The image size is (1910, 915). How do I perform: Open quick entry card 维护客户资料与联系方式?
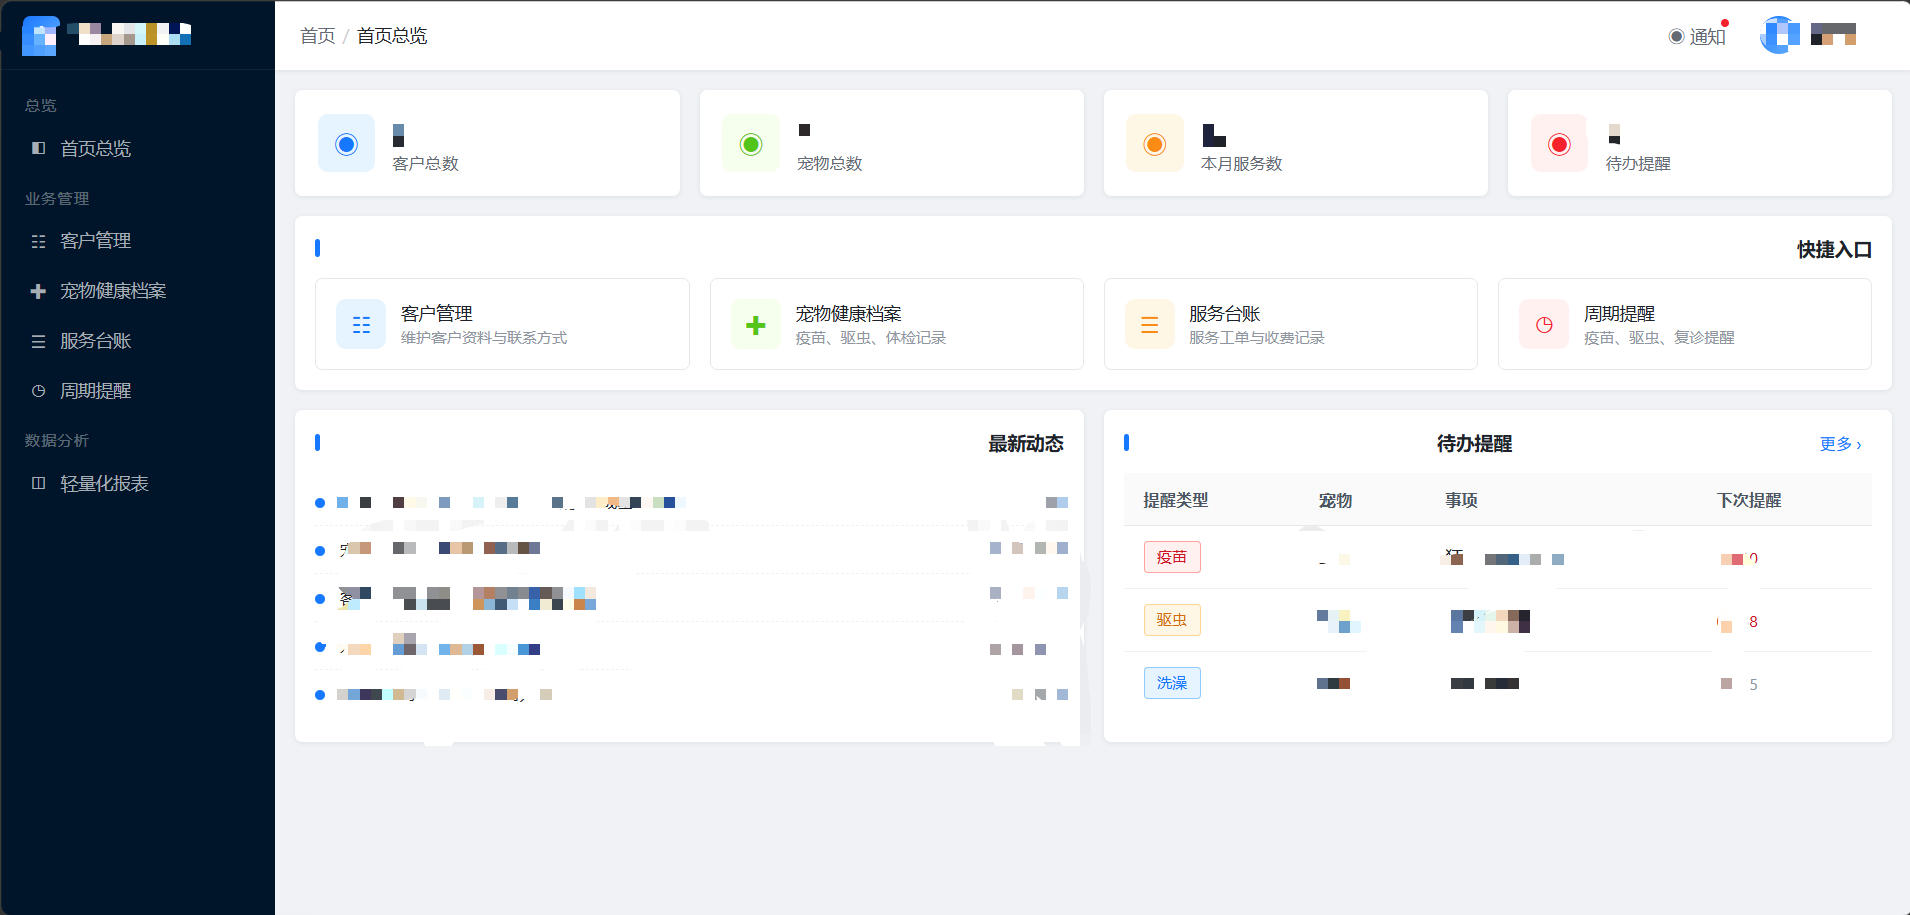pyautogui.click(x=502, y=324)
